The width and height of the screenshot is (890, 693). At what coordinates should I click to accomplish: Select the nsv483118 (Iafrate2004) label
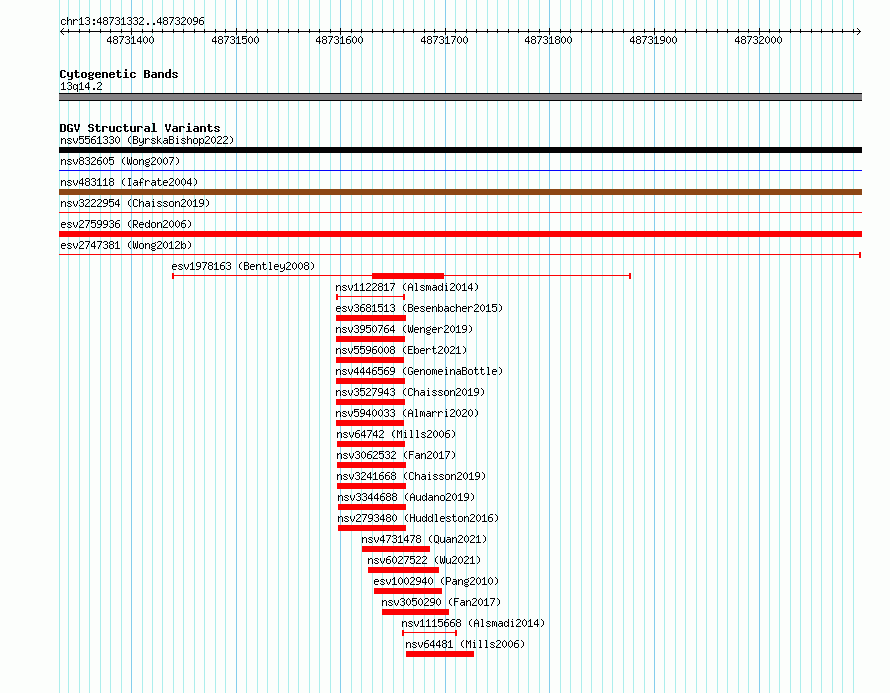(x=129, y=182)
